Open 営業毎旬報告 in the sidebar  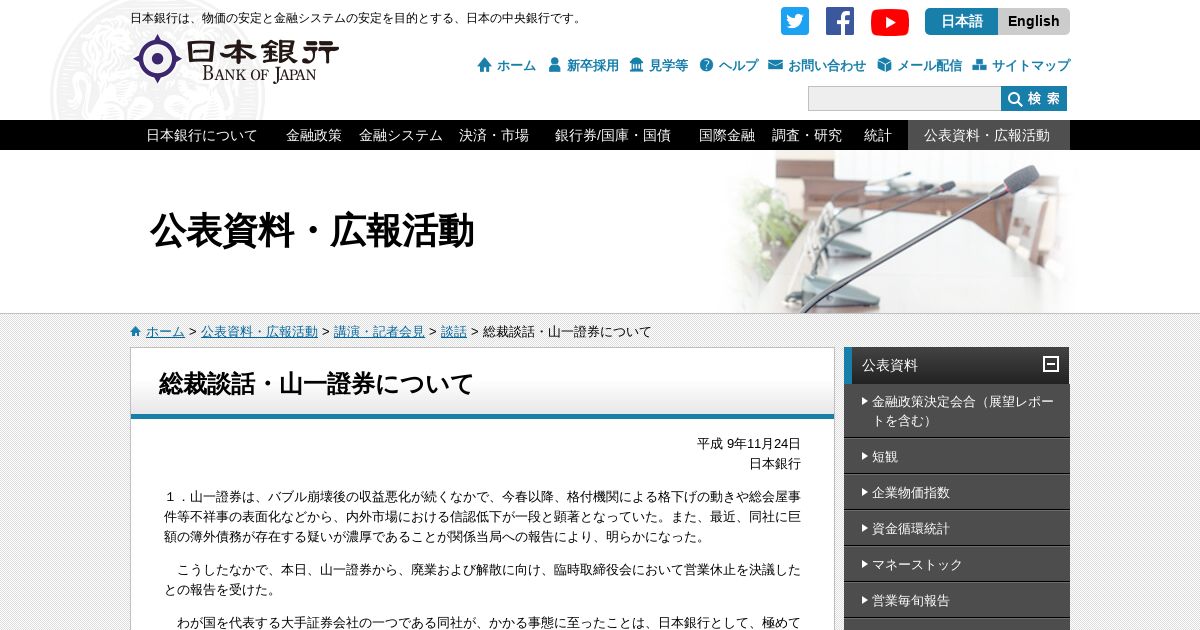click(957, 600)
